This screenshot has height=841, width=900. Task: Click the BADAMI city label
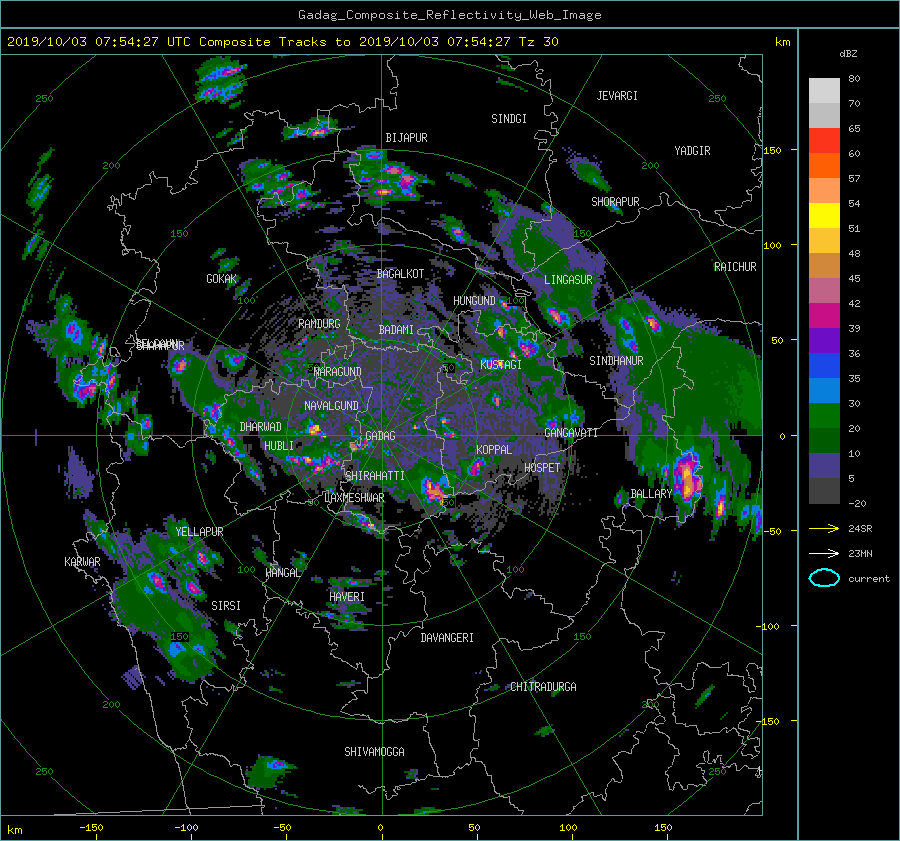(396, 330)
